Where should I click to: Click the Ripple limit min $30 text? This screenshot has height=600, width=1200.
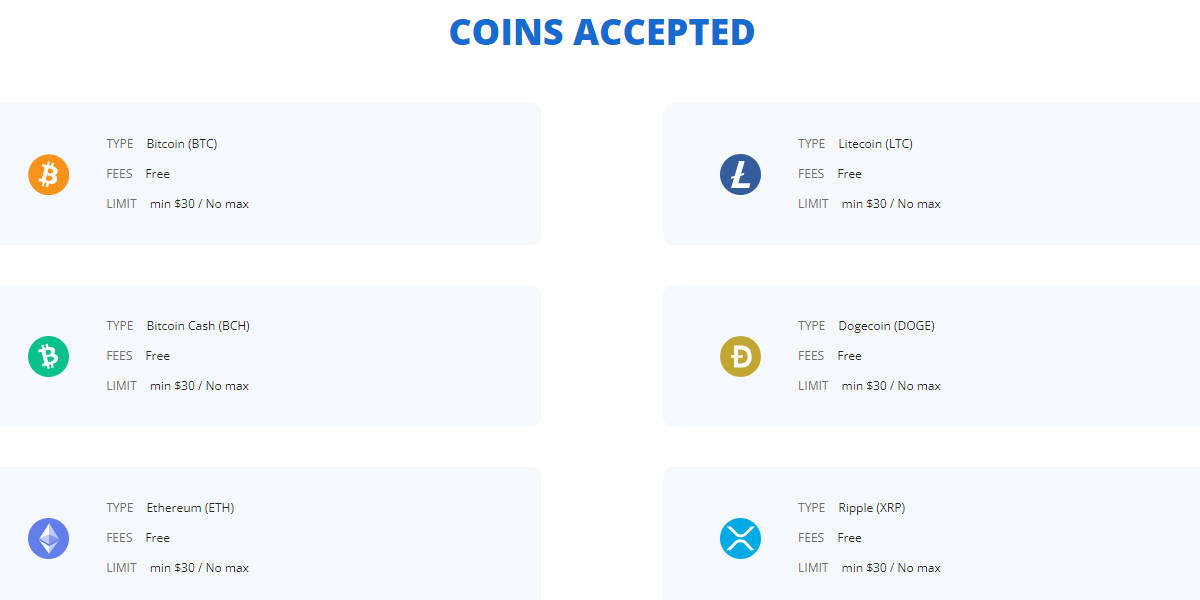(891, 568)
